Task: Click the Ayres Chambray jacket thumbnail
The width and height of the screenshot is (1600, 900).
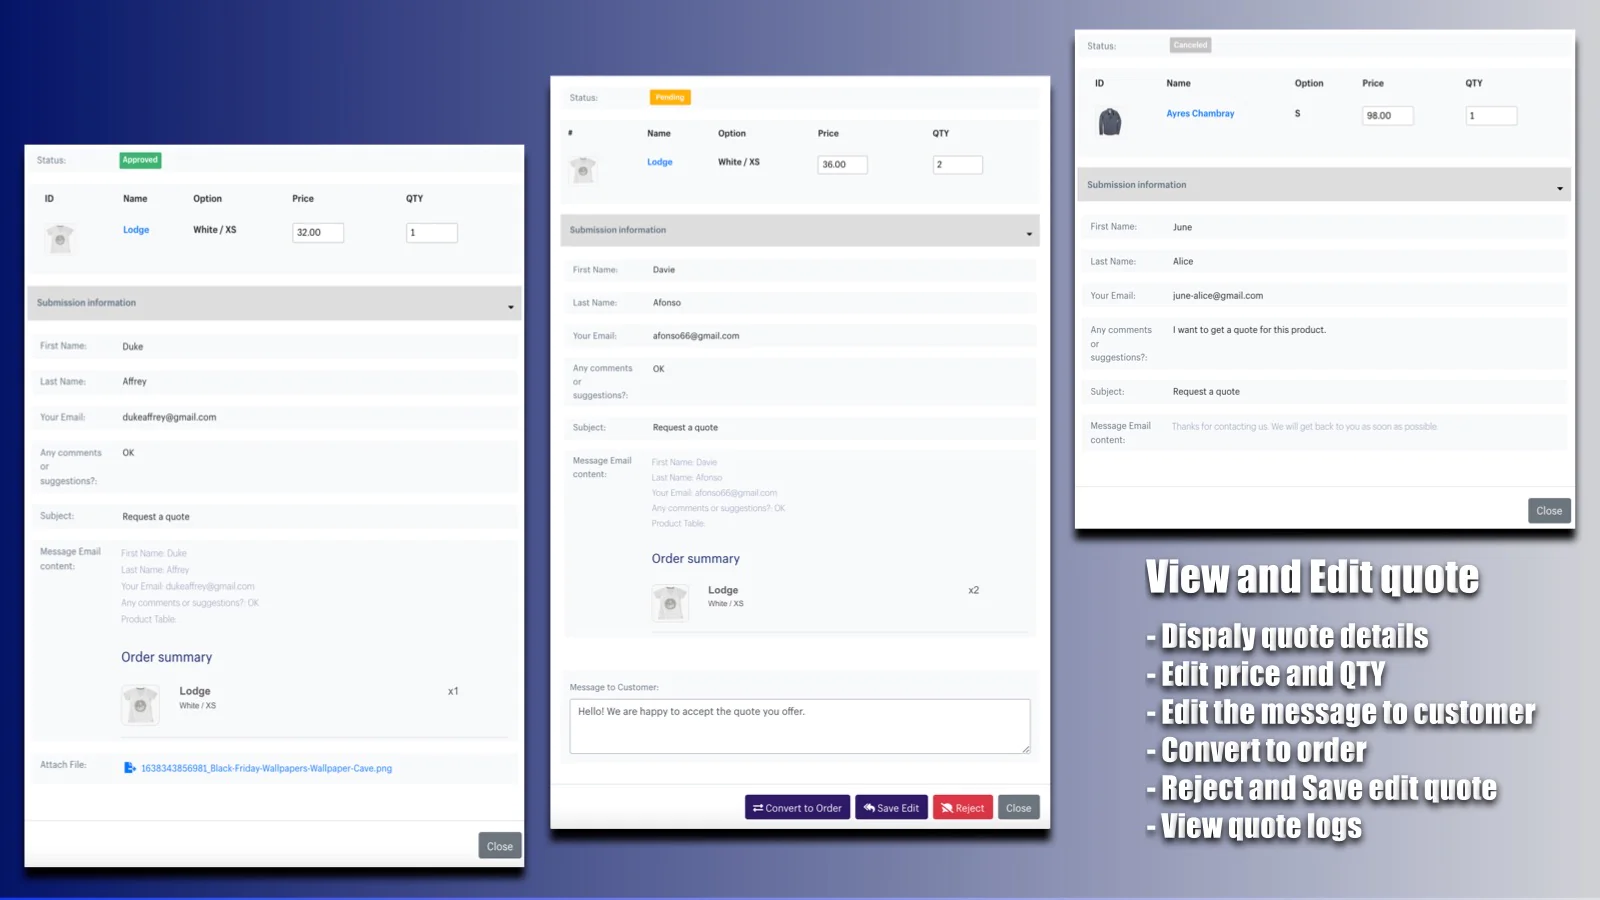Action: tap(1110, 121)
